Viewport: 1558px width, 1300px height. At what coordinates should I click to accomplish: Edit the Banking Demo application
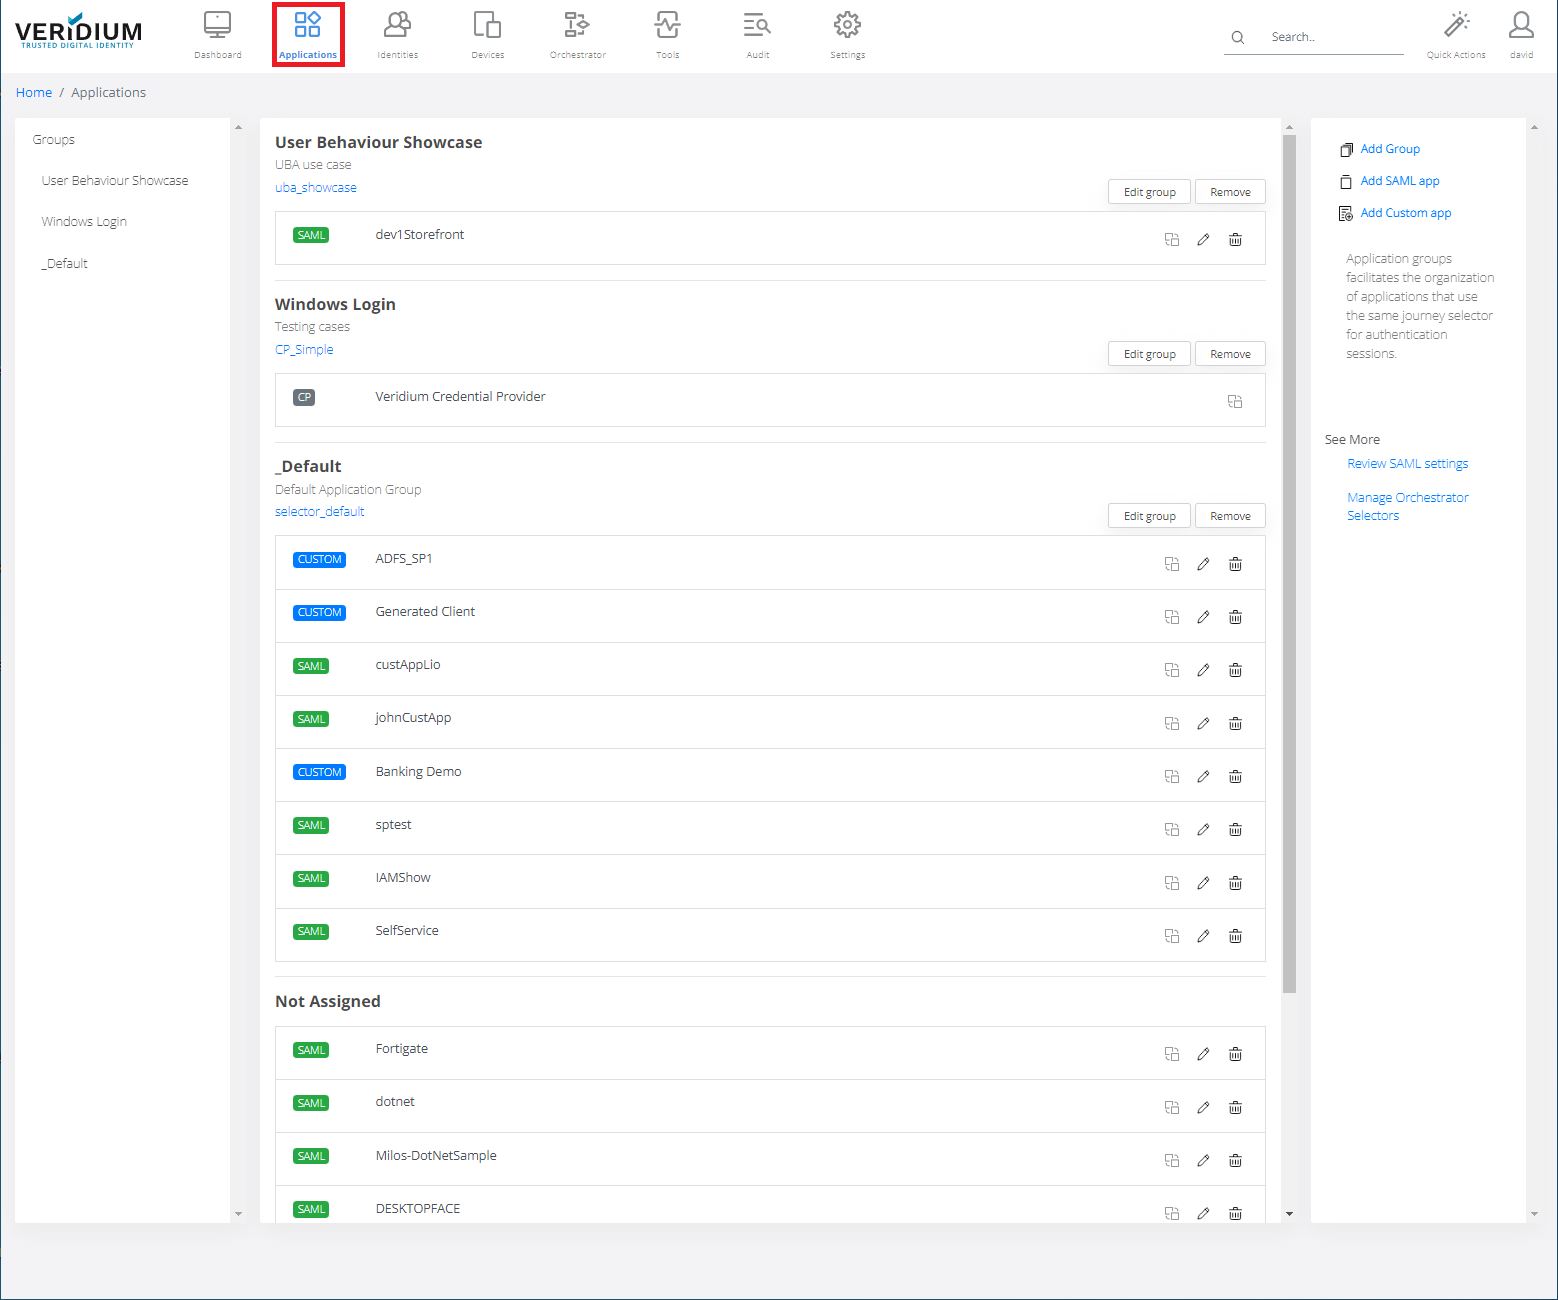1203,777
